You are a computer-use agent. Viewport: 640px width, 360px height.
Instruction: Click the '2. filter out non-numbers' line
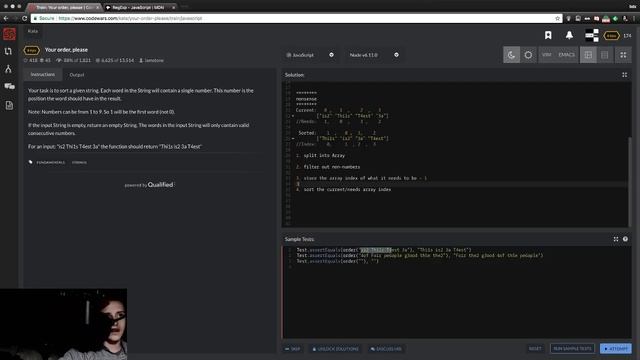[x=328, y=167]
